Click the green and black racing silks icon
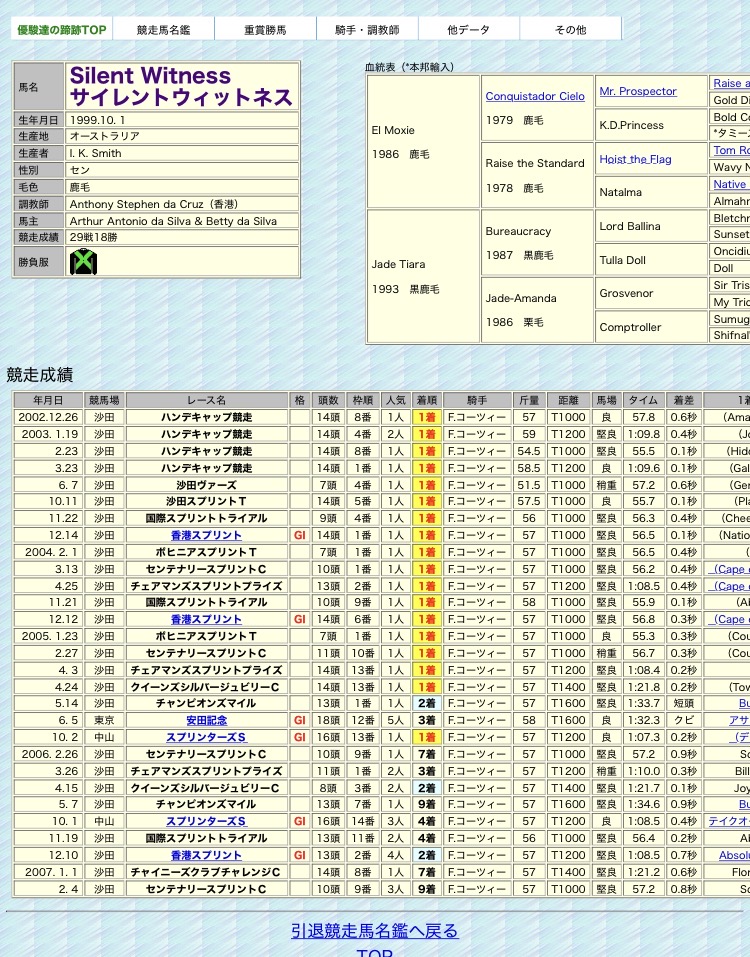Screen dimensions: 750x957 pyautogui.click(x=83, y=262)
